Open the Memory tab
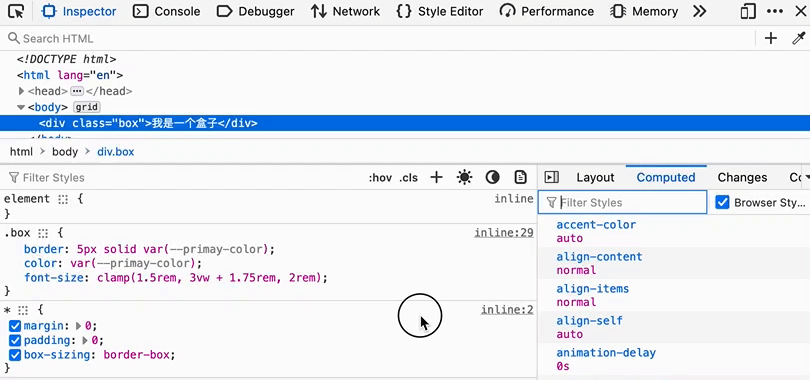The image size is (810, 380). coord(644,11)
